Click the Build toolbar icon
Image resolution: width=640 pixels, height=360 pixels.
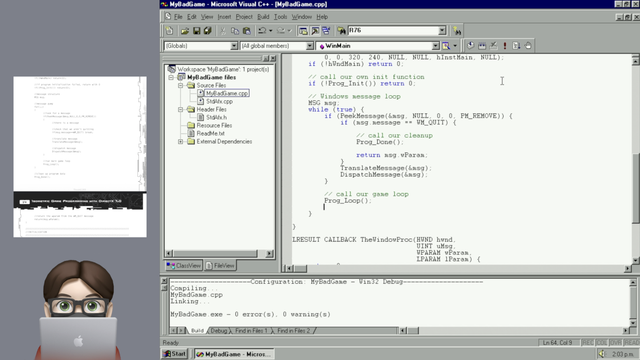(x=482, y=46)
